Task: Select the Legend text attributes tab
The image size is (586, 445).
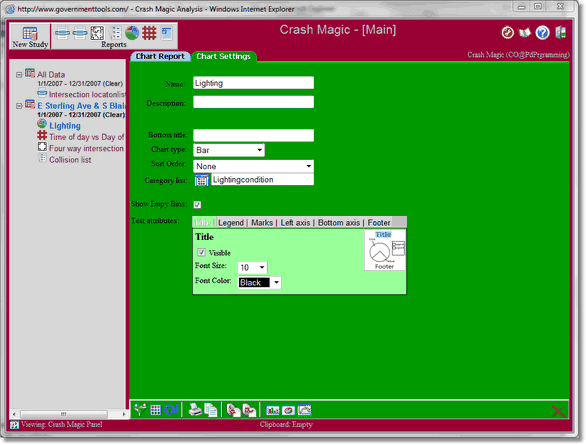Action: tap(231, 223)
